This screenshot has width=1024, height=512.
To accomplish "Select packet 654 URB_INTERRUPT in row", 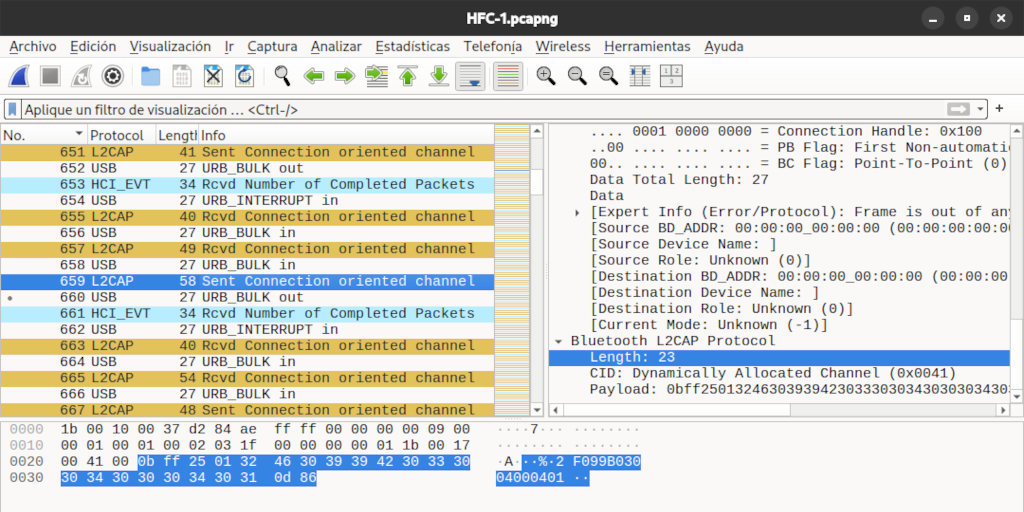I will click(x=248, y=200).
